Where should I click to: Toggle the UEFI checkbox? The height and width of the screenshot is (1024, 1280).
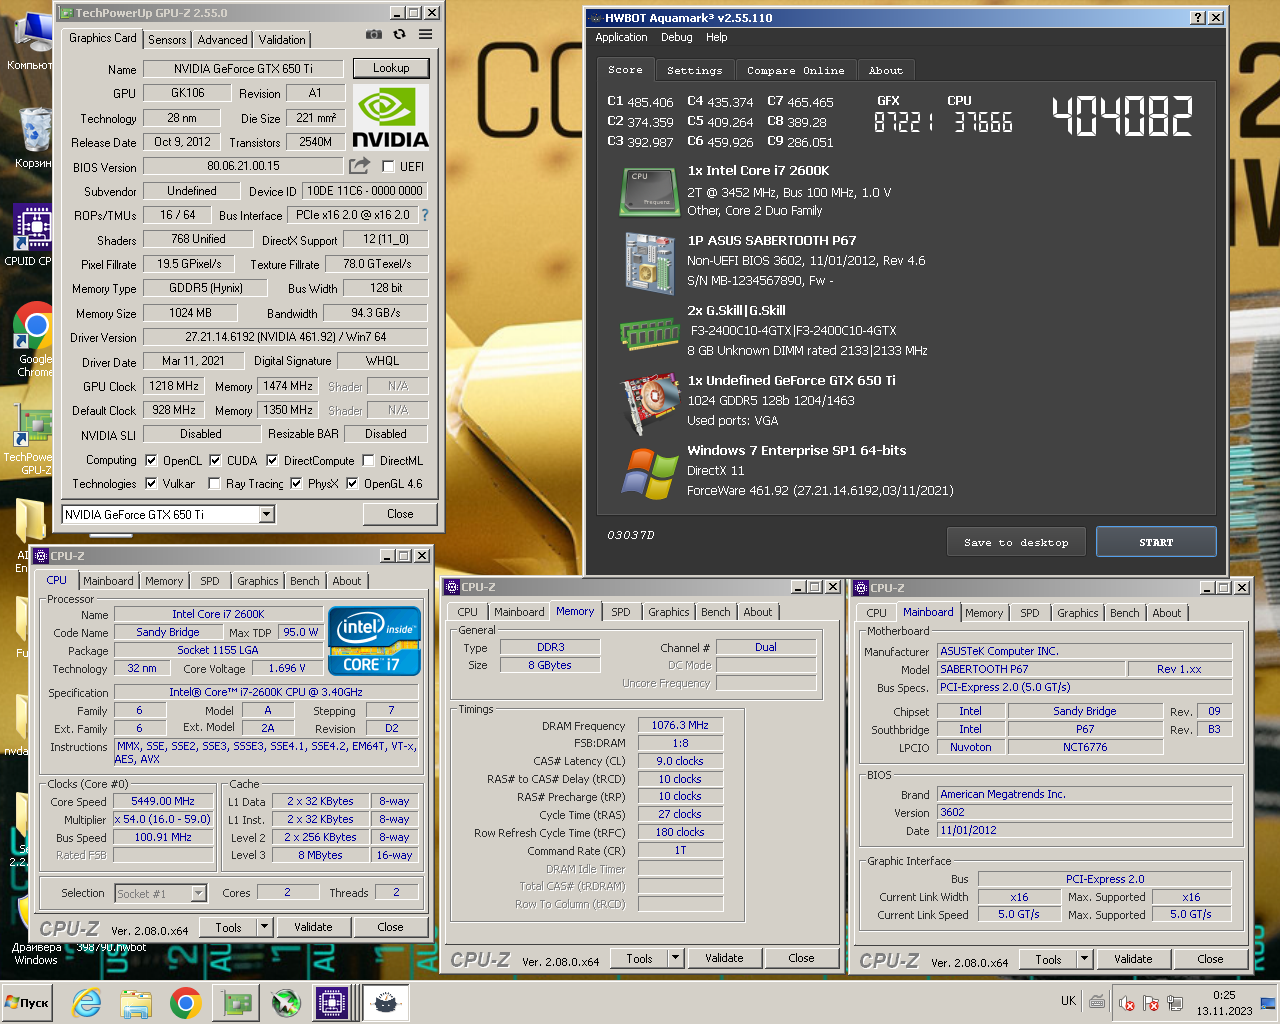click(389, 167)
